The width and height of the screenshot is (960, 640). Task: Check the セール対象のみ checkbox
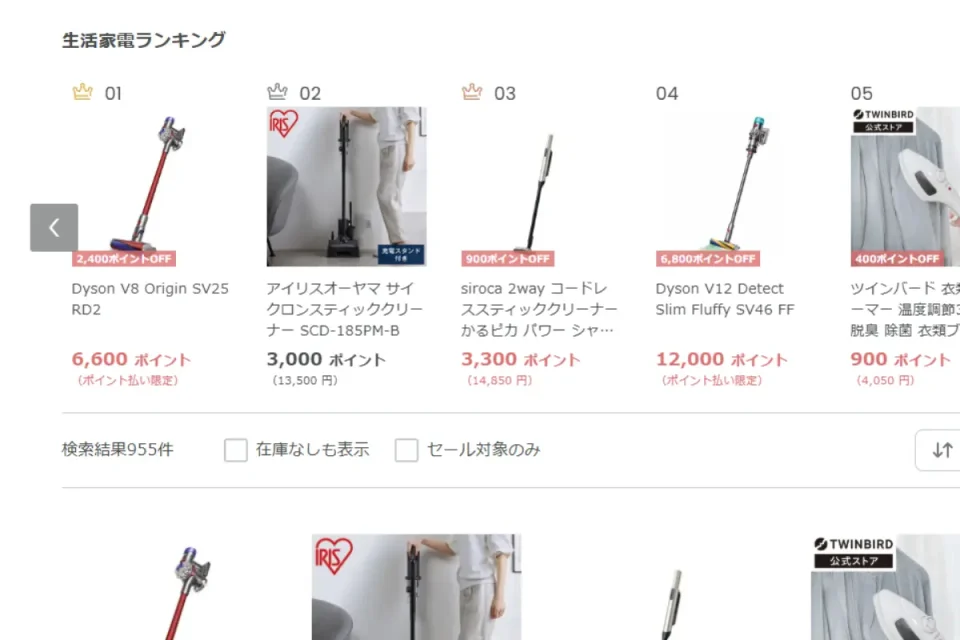(407, 450)
